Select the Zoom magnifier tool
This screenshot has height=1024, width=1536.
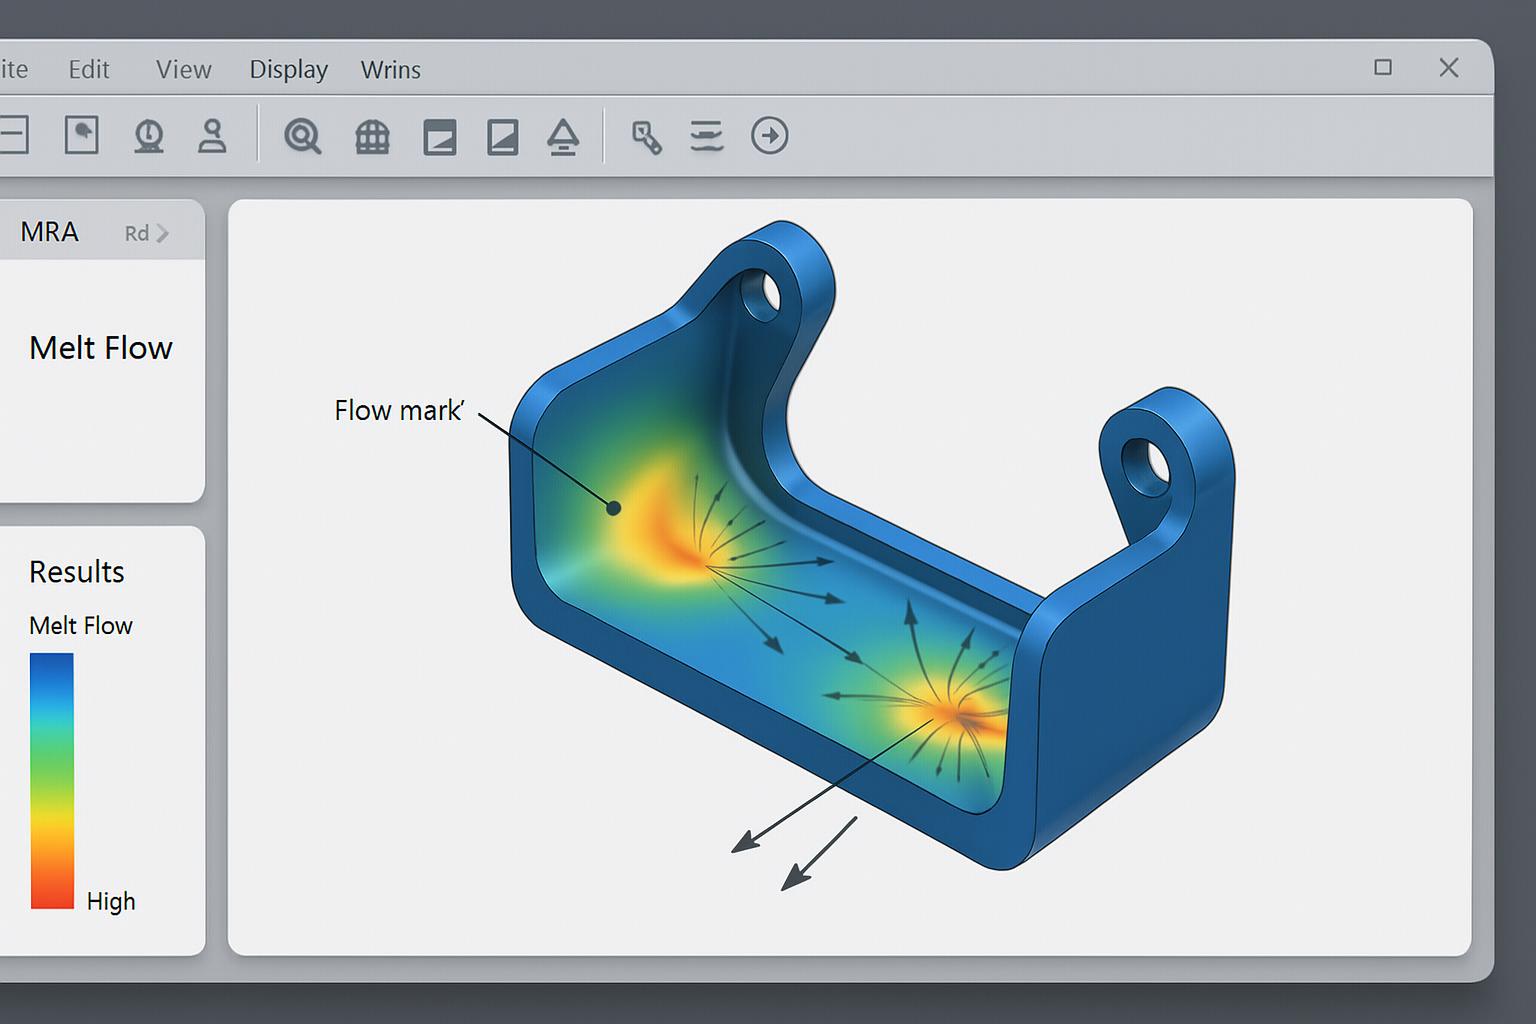300,136
